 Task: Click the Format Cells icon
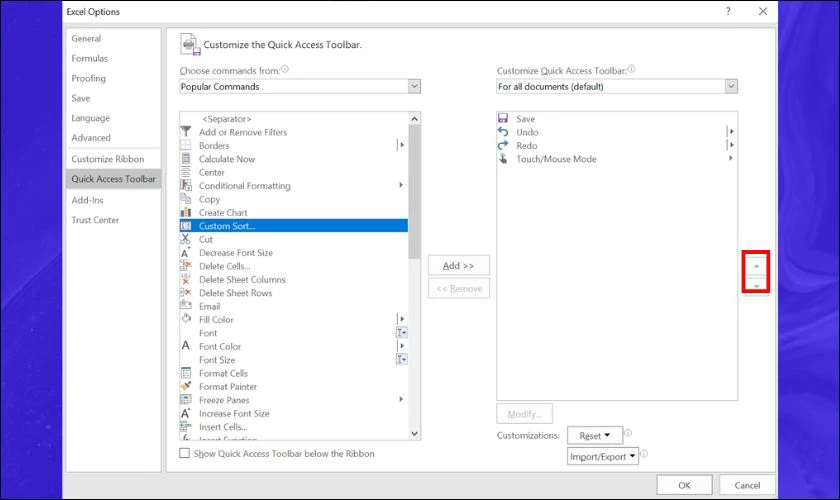tap(186, 373)
